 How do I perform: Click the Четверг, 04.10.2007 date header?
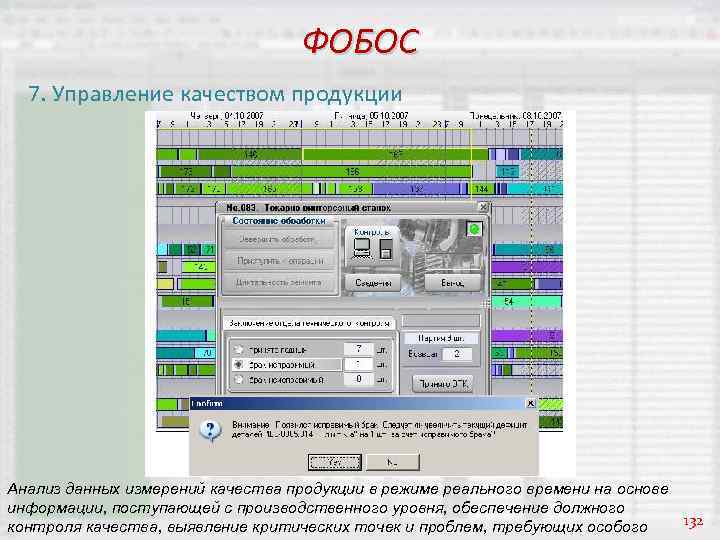click(x=227, y=116)
